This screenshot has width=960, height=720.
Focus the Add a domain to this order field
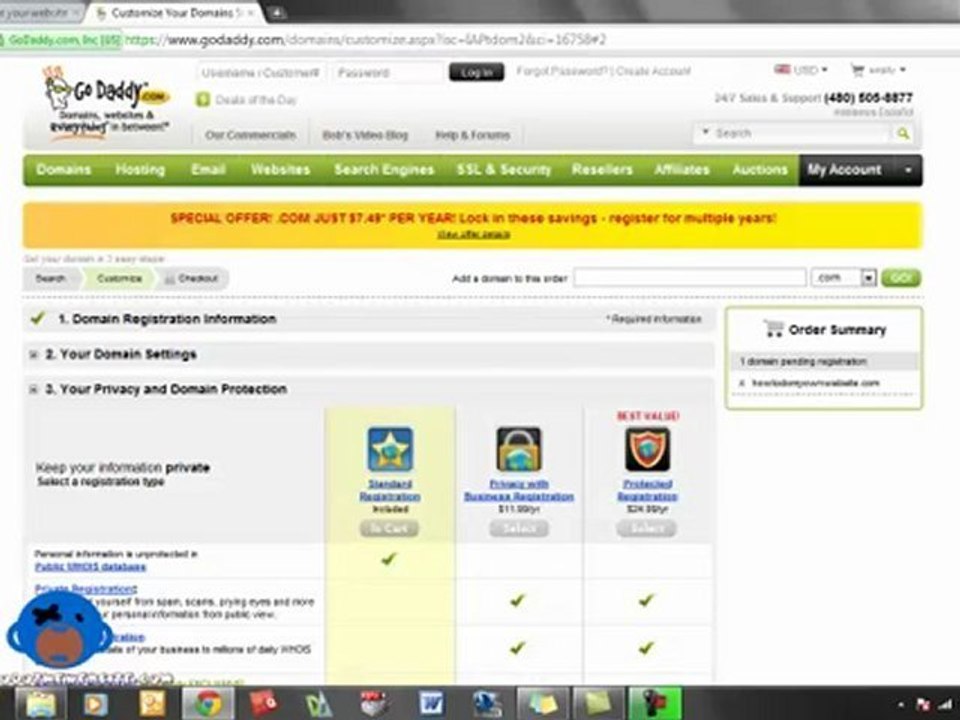[x=690, y=278]
